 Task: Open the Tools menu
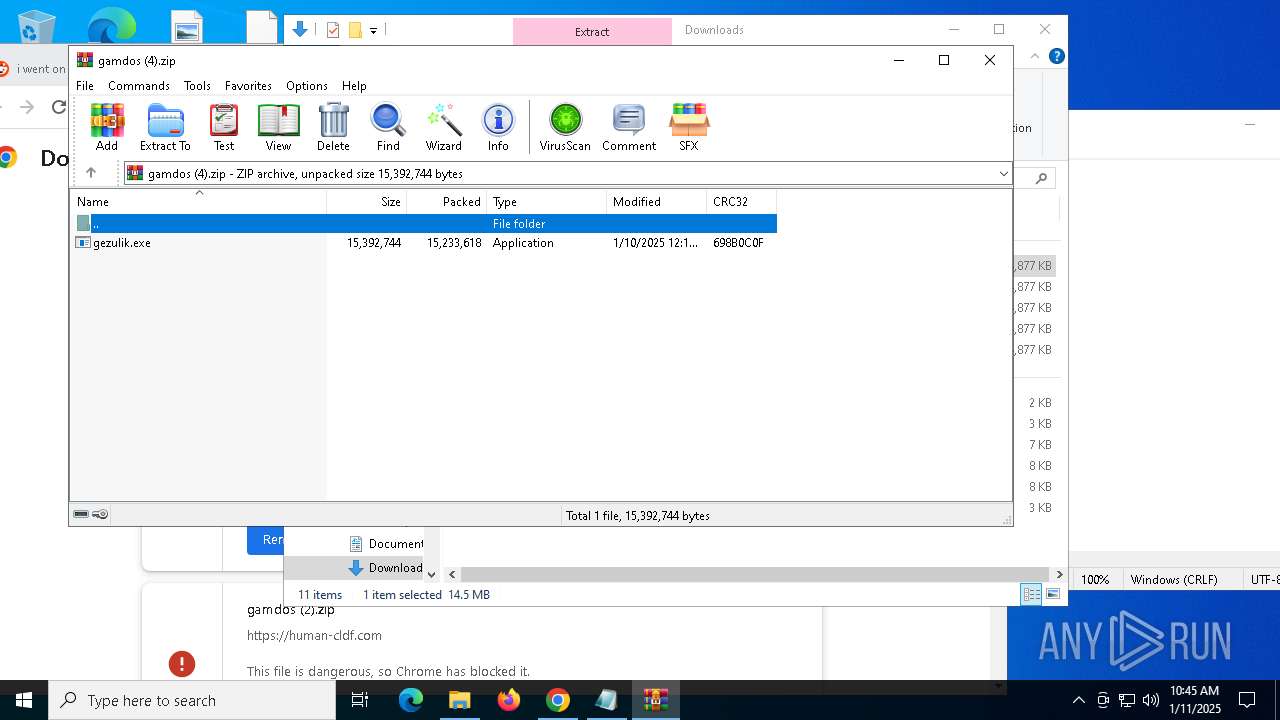(197, 86)
